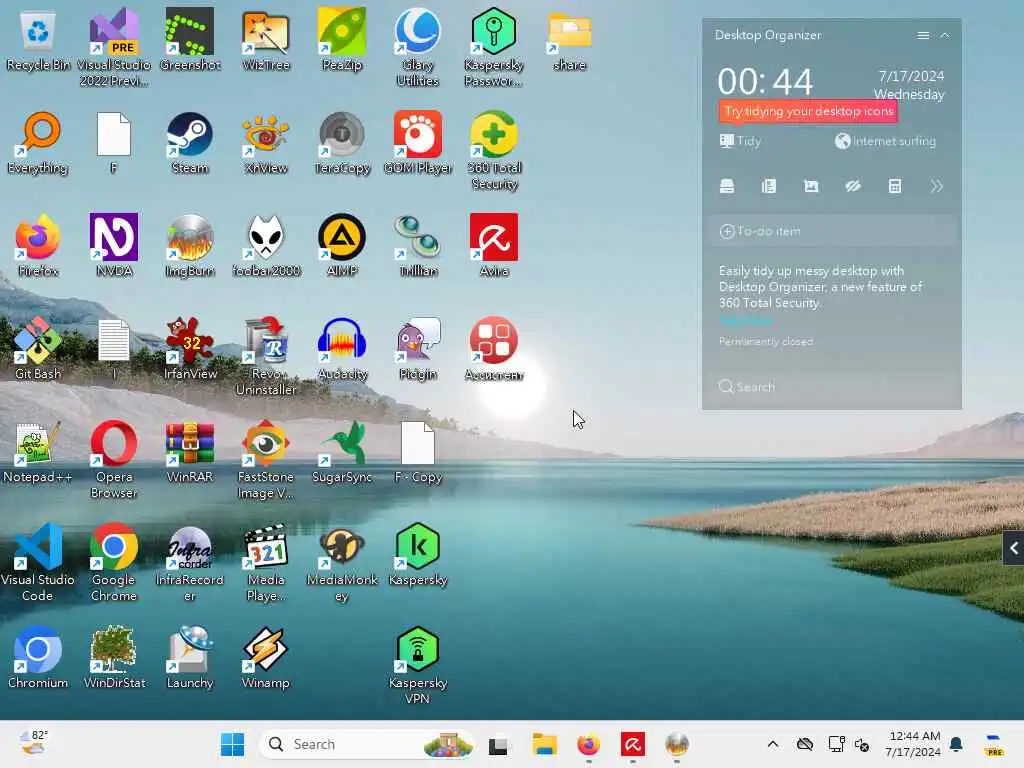Select the Avira desktop shortcut

(494, 245)
